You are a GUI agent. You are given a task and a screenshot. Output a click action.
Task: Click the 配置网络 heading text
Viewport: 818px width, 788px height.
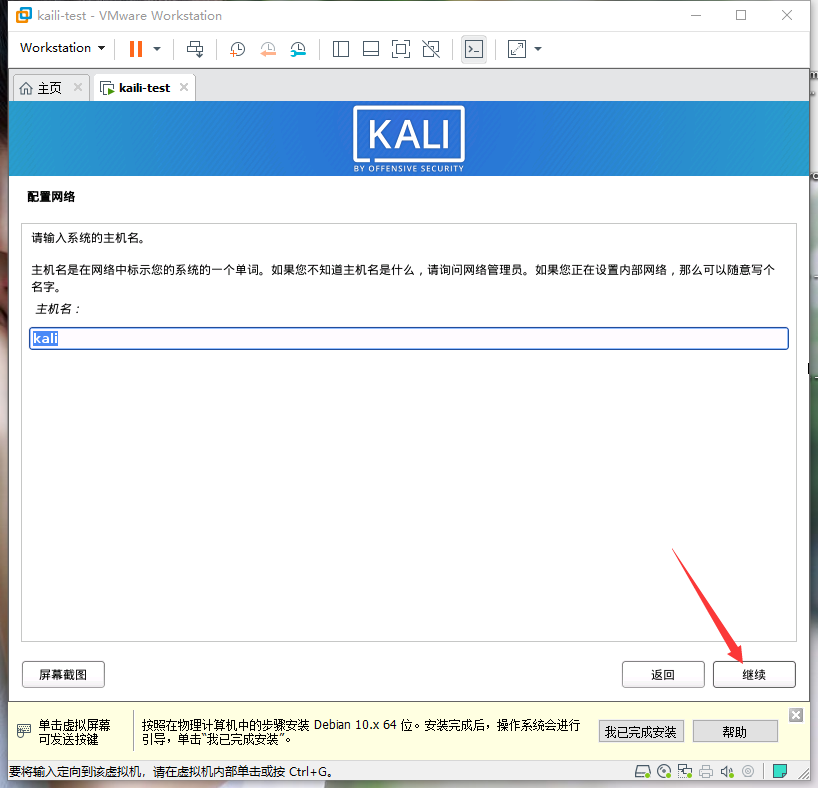(51, 197)
